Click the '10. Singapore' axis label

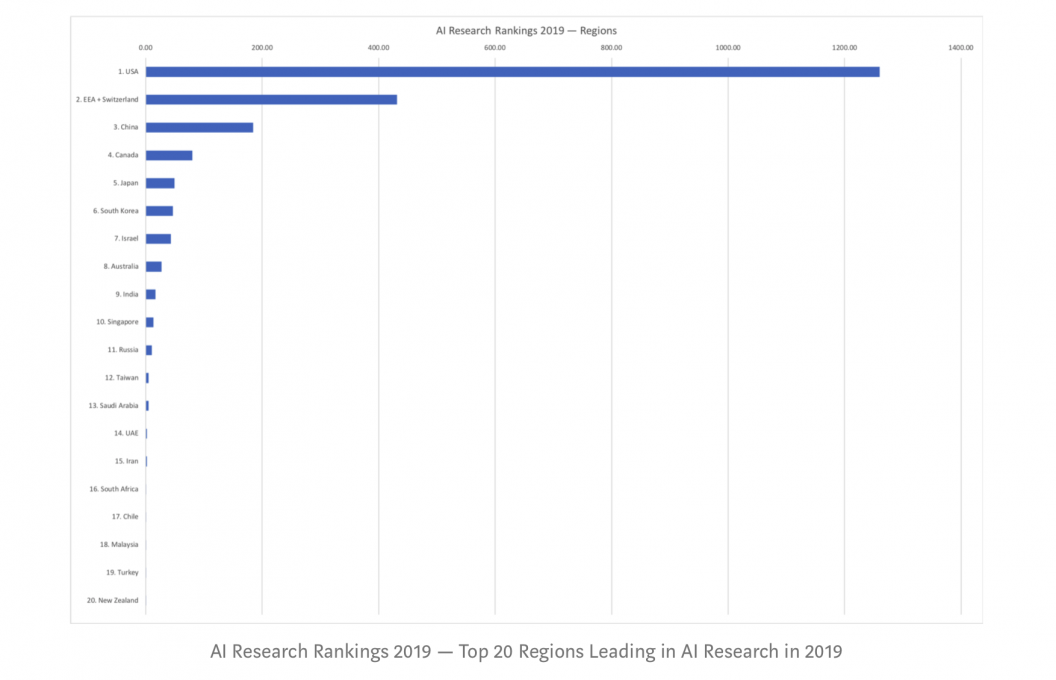pyautogui.click(x=117, y=322)
